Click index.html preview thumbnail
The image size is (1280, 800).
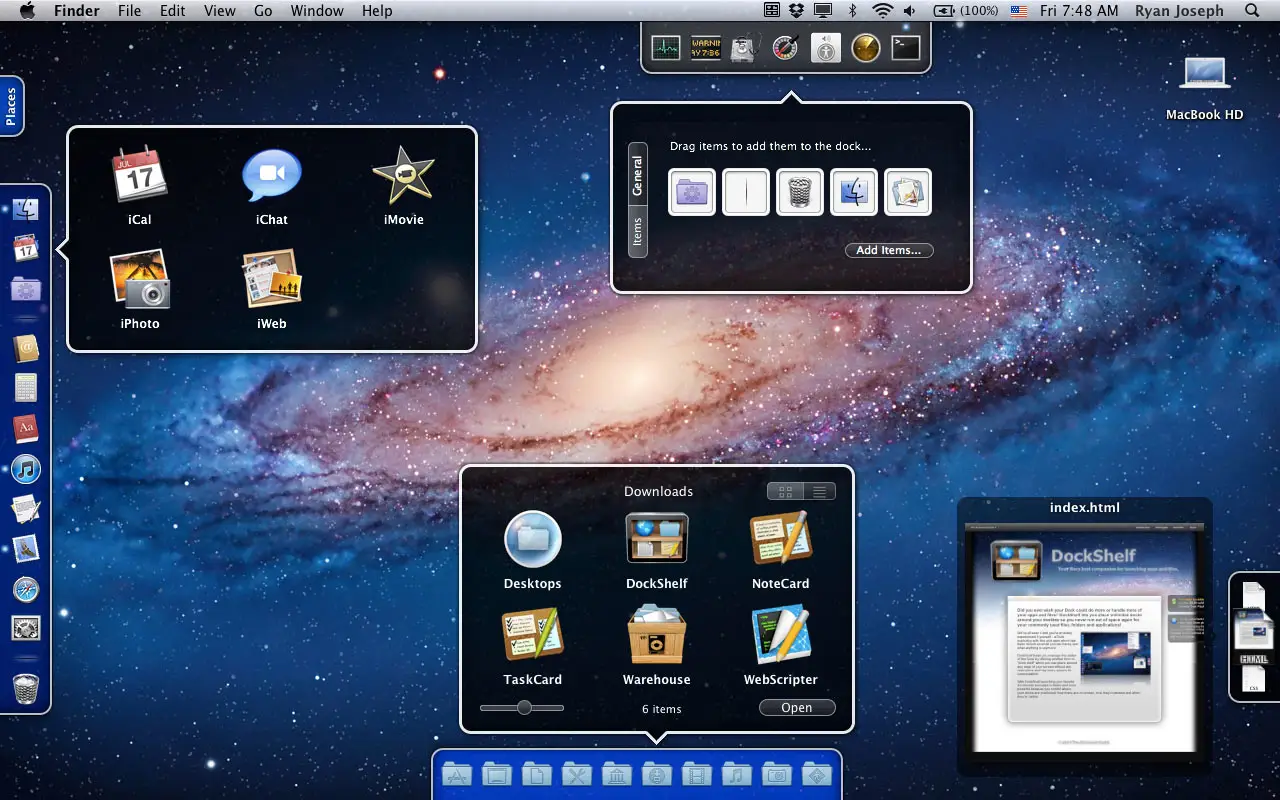(1084, 637)
